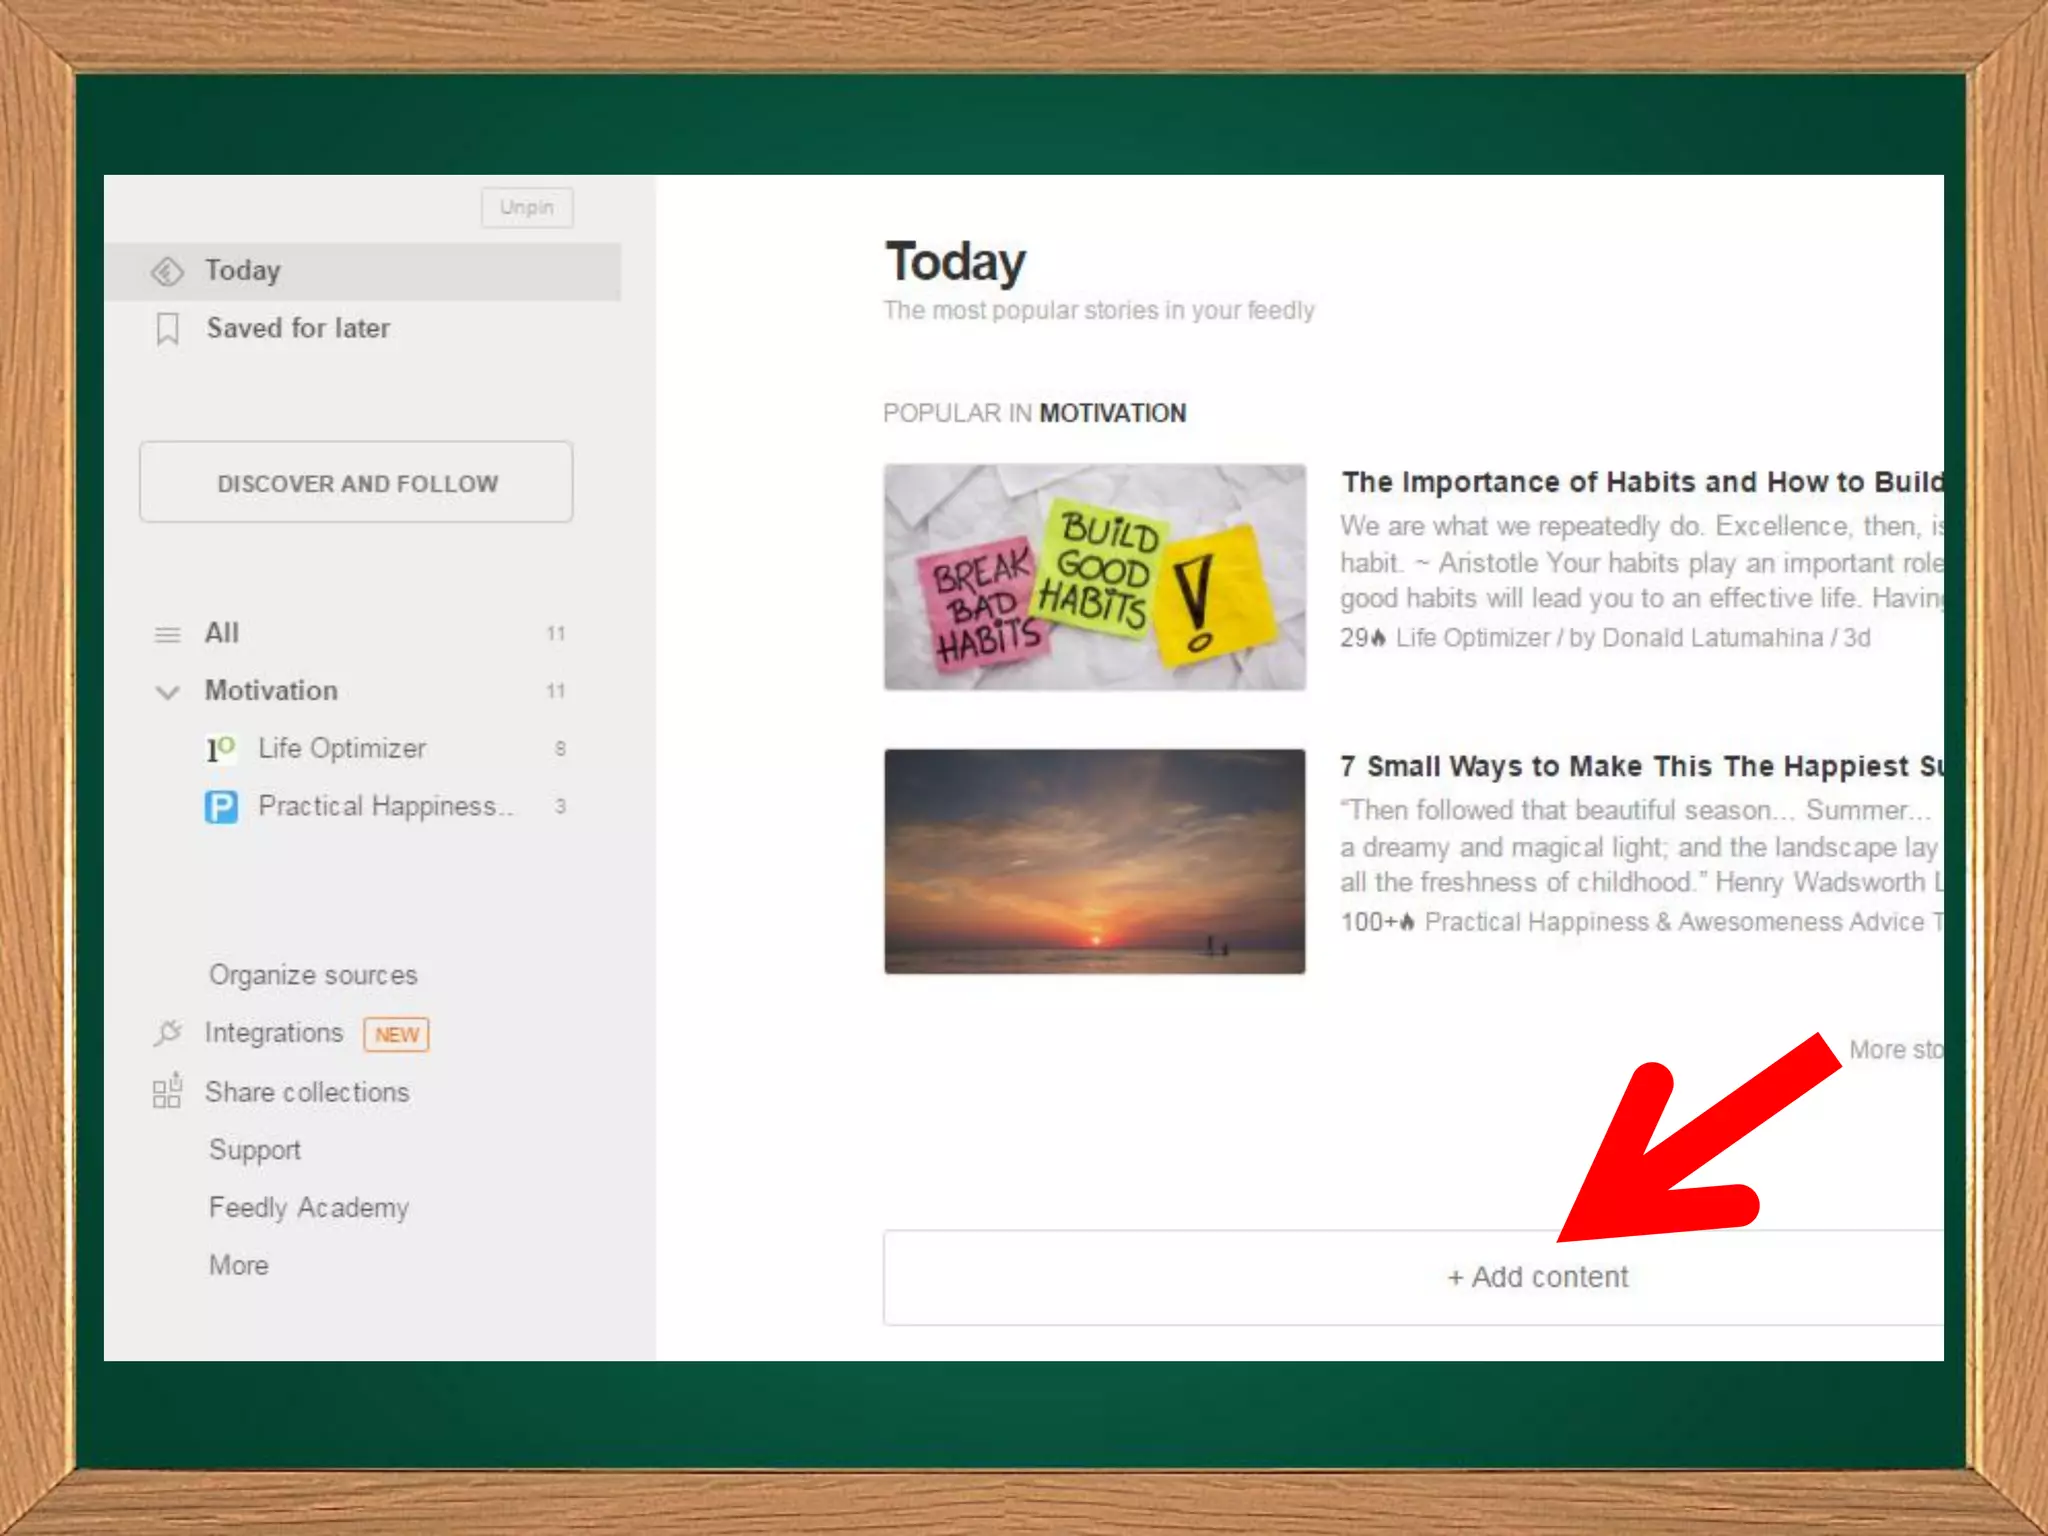Image resolution: width=2048 pixels, height=1536 pixels.
Task: Click the Practical Happiness blue P icon
Action: pos(221,806)
